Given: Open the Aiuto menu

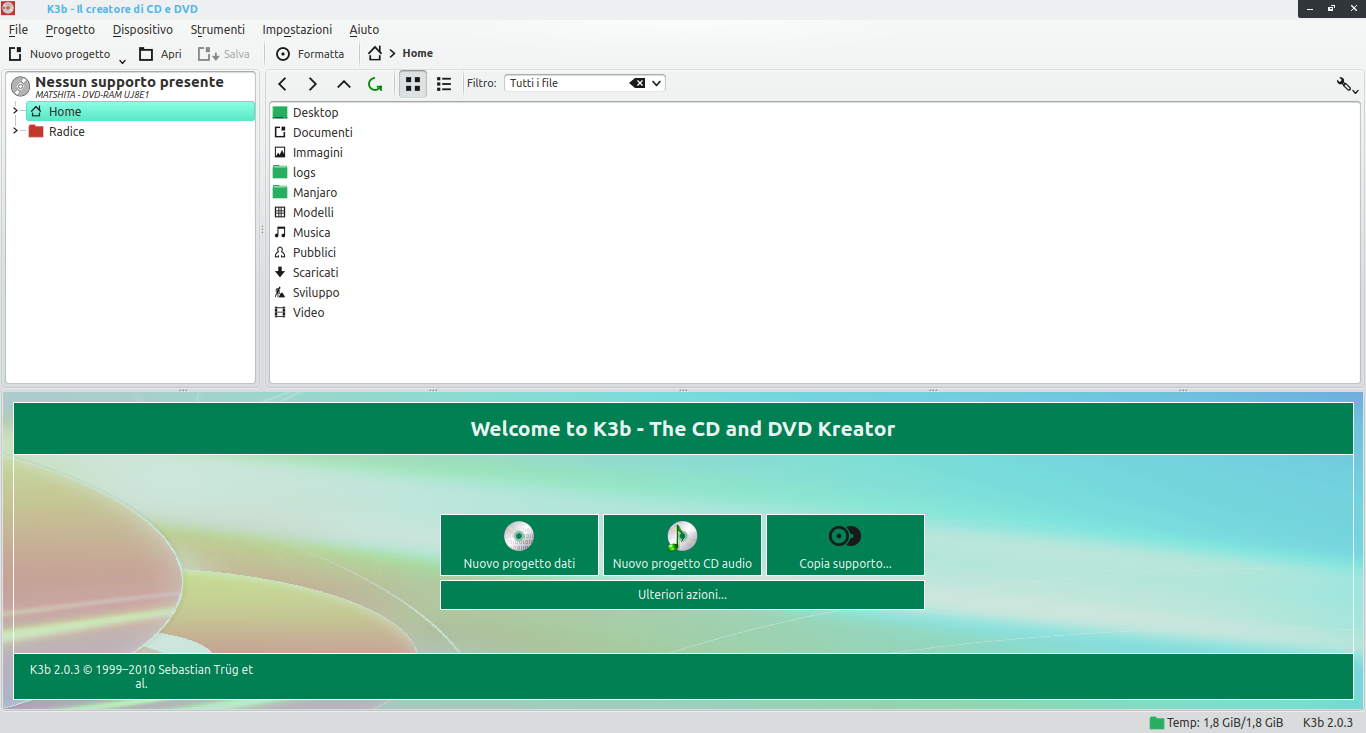Looking at the screenshot, I should 364,29.
